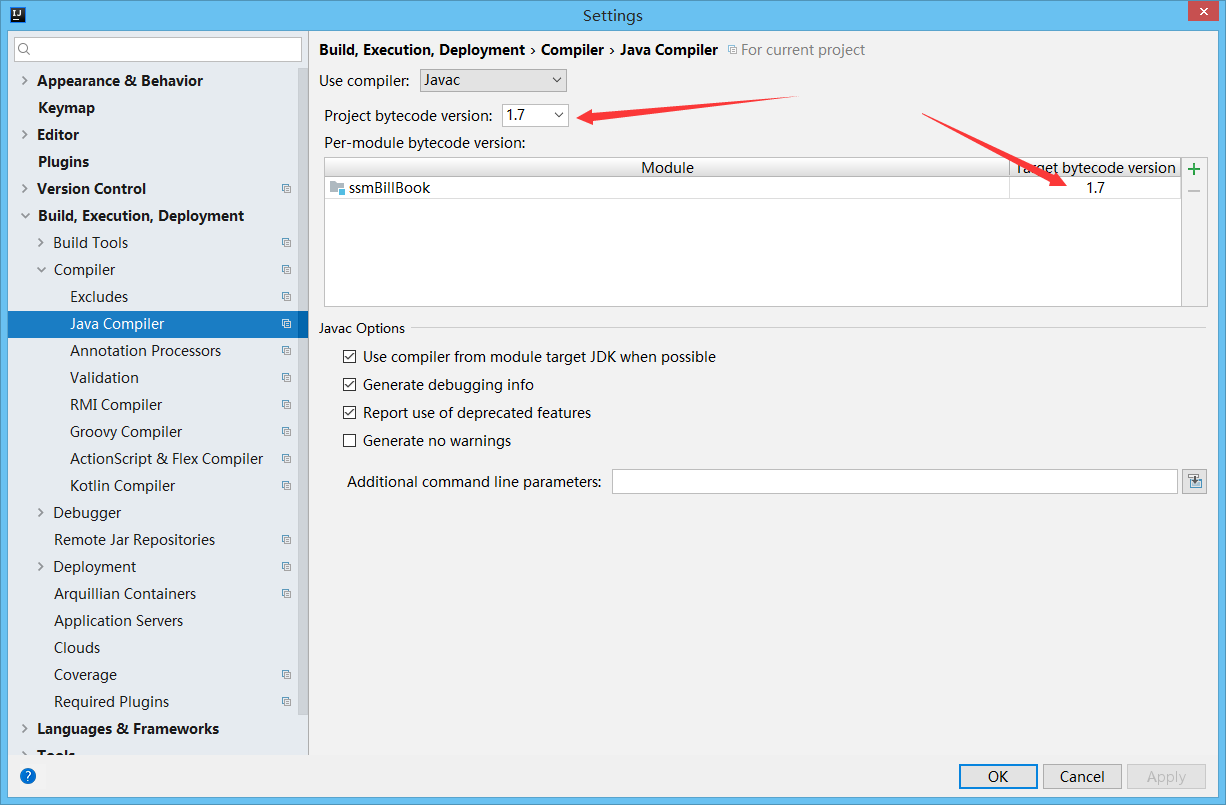Click the project-level icon beside Java Compiler
Viewport: 1226px width, 805px height.
coord(286,324)
